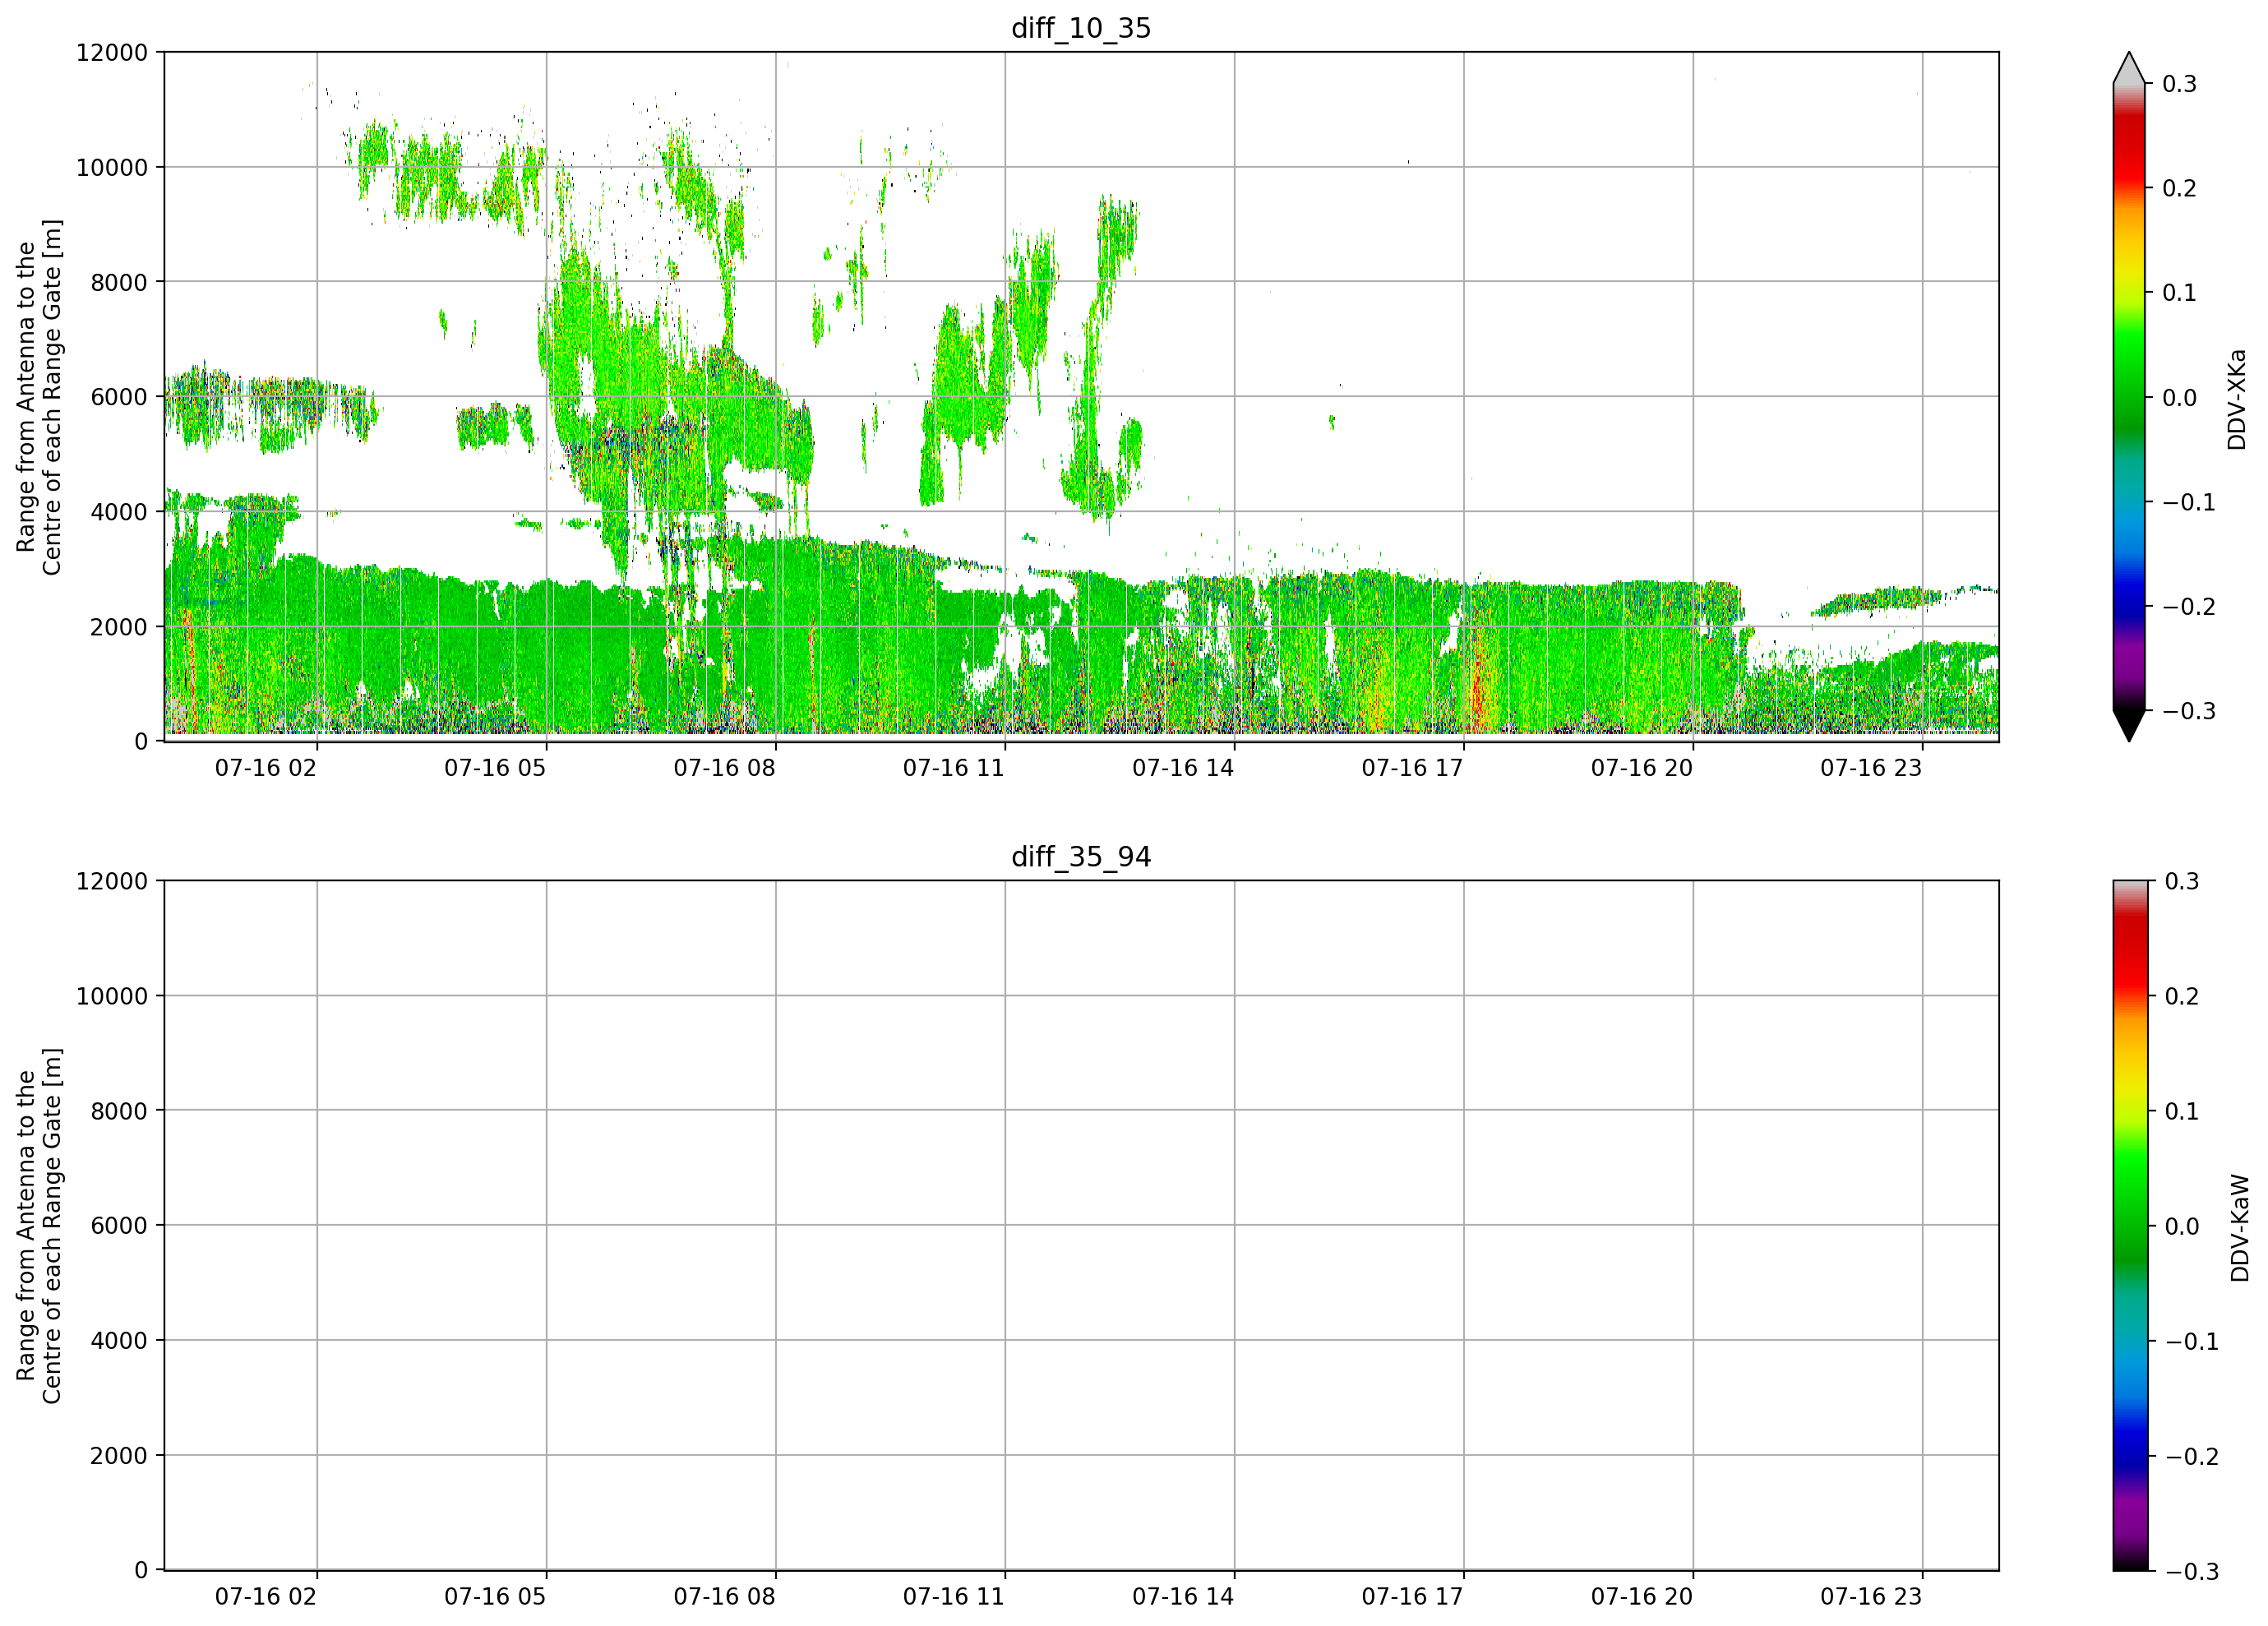Click the upper arrow of the top colorbar

(2129, 68)
